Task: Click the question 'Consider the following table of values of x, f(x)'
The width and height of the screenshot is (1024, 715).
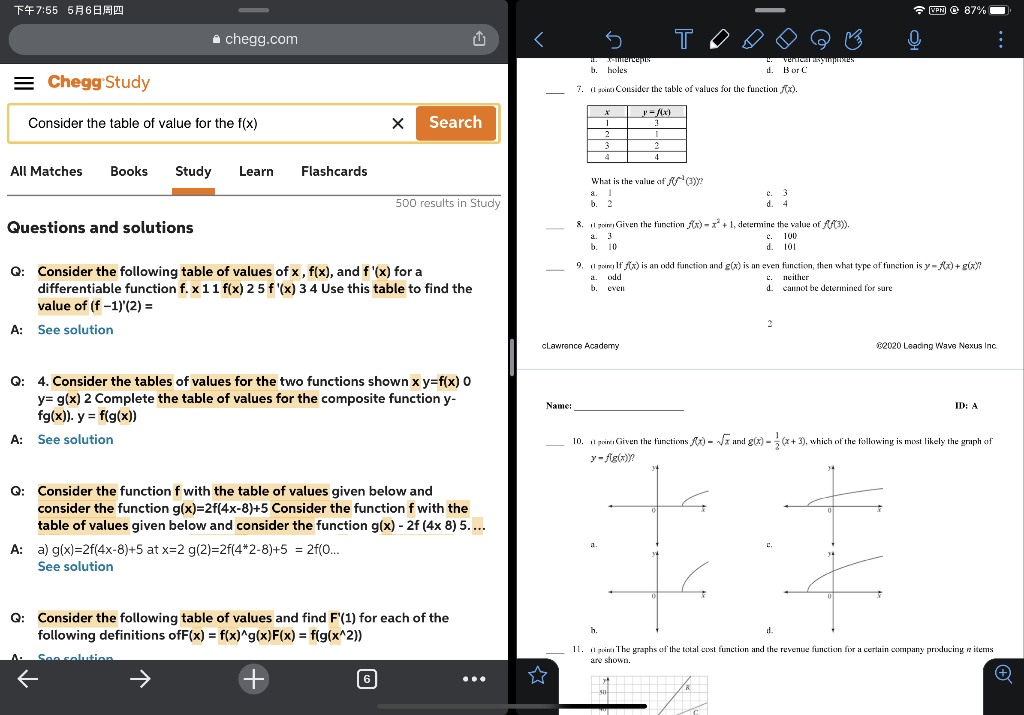Action: click(x=255, y=289)
